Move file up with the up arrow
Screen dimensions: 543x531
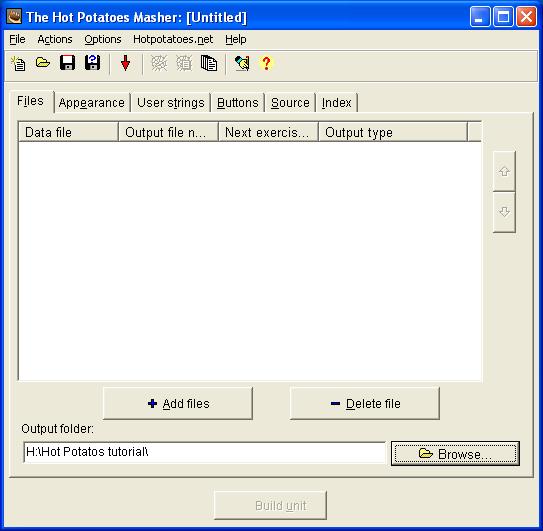(504, 171)
